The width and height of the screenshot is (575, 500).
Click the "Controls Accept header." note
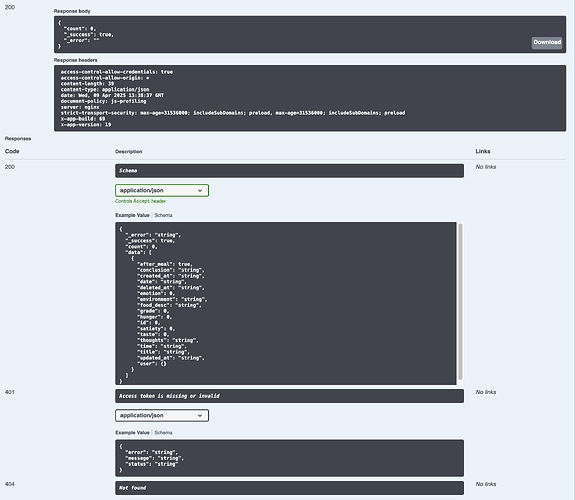141,201
